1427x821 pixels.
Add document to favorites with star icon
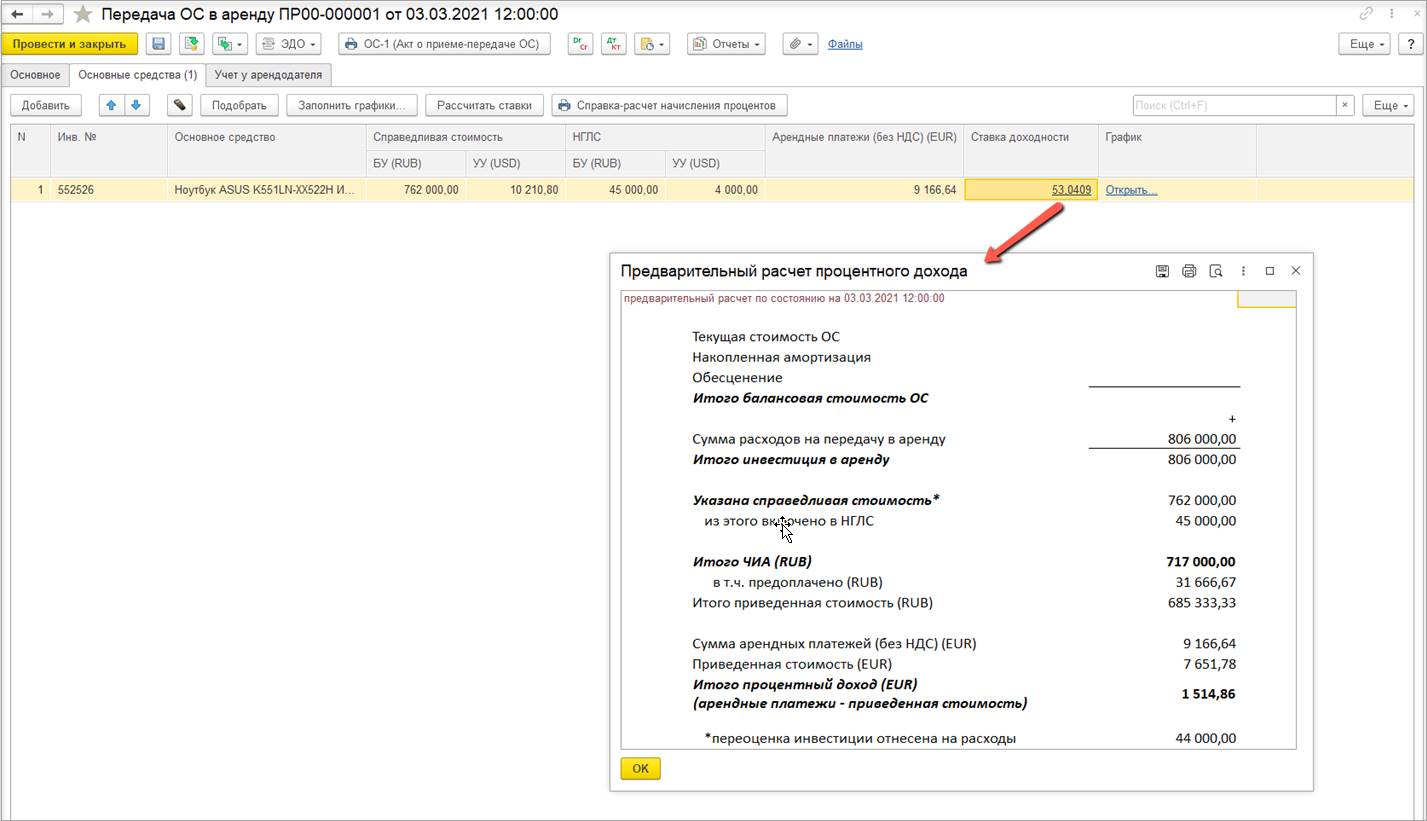pyautogui.click(x=83, y=15)
